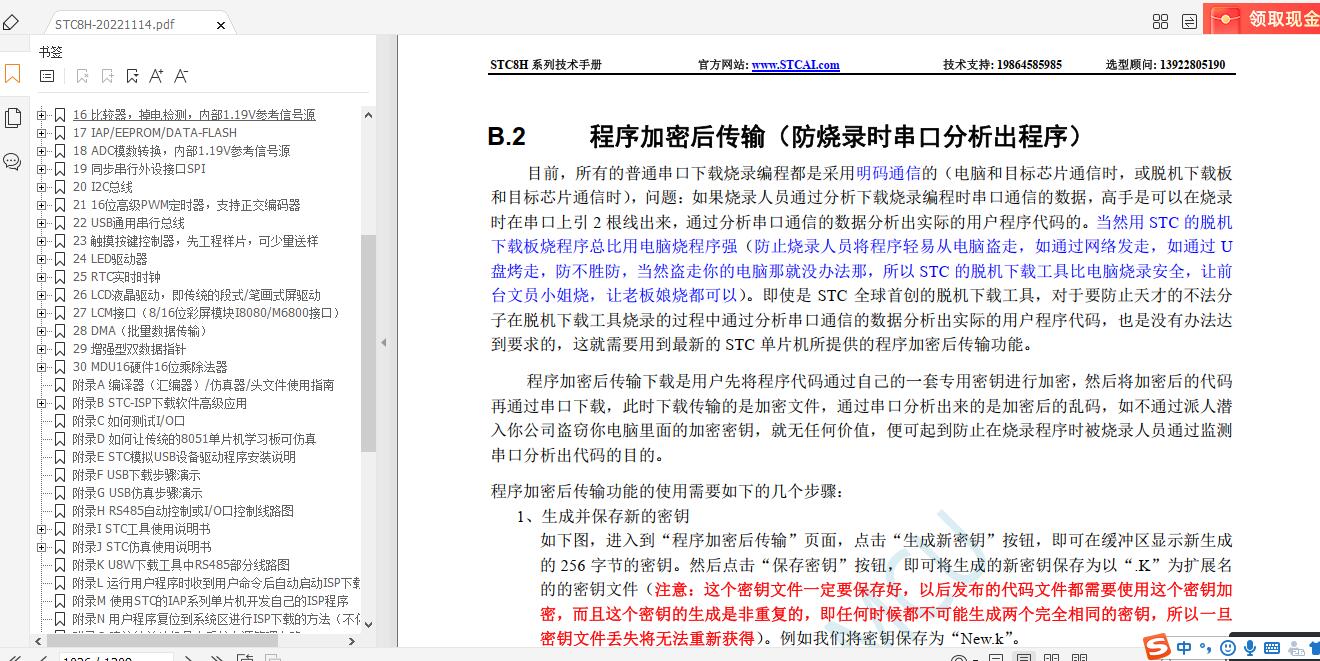Open bookmark 27 LCM接口
The height and width of the screenshot is (661, 1320).
click(x=206, y=313)
